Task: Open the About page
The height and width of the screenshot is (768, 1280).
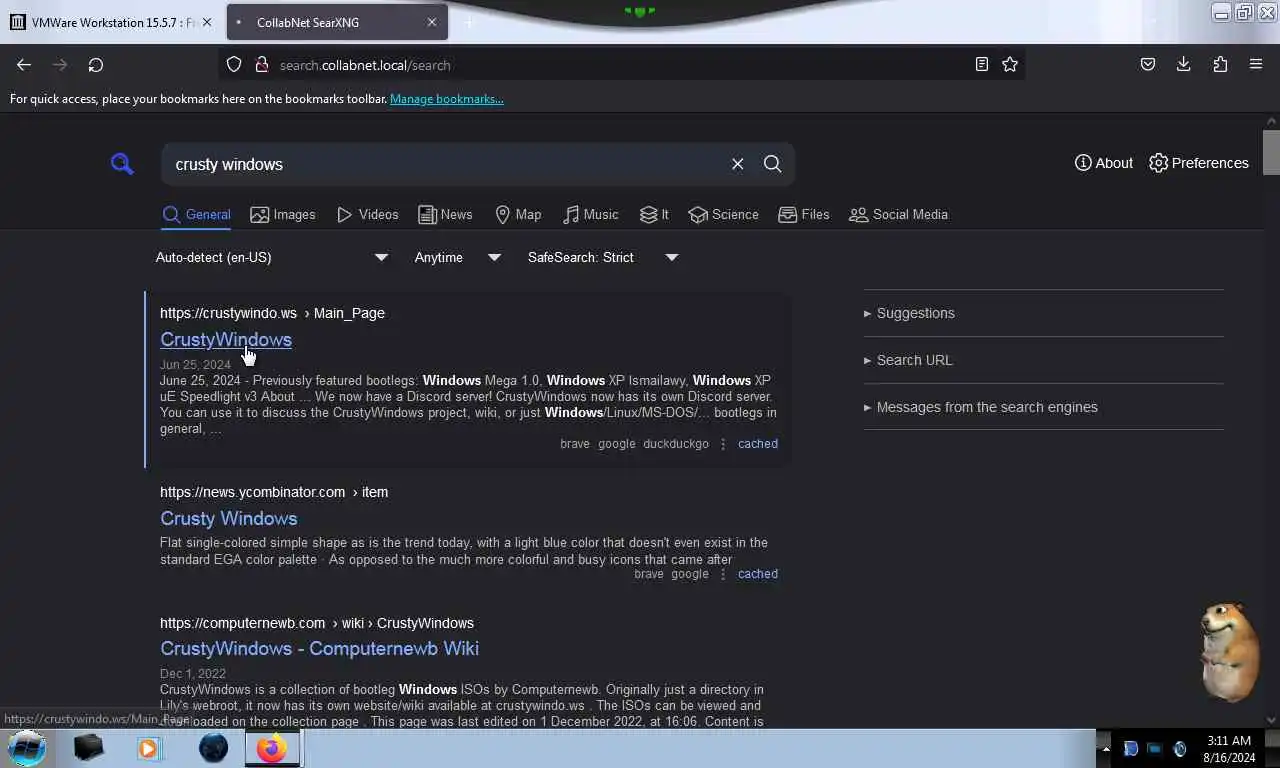Action: pos(1104,163)
